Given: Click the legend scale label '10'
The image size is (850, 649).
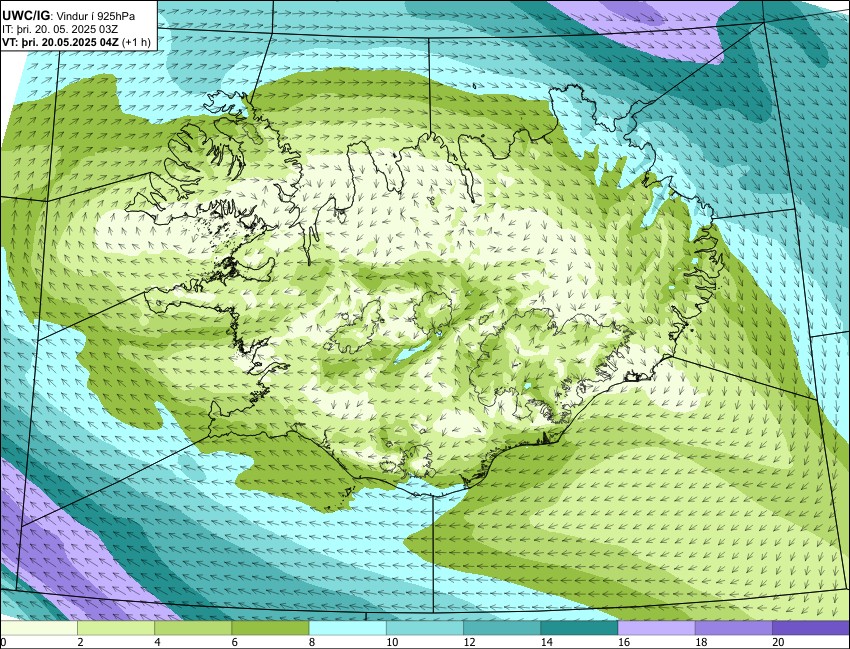Looking at the screenshot, I should [391, 642].
